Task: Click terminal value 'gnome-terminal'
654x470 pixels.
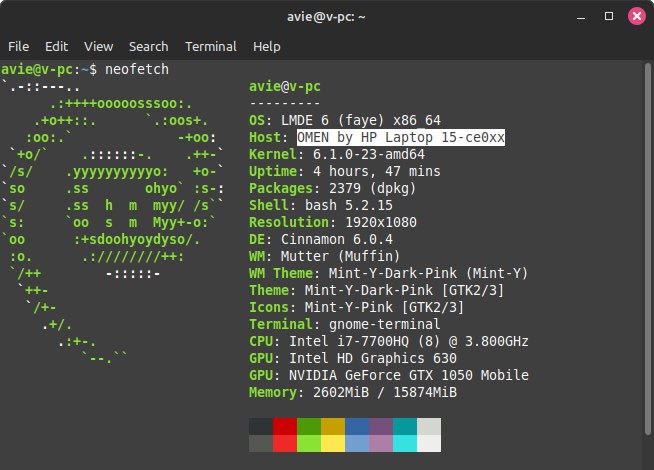Action: tap(384, 324)
